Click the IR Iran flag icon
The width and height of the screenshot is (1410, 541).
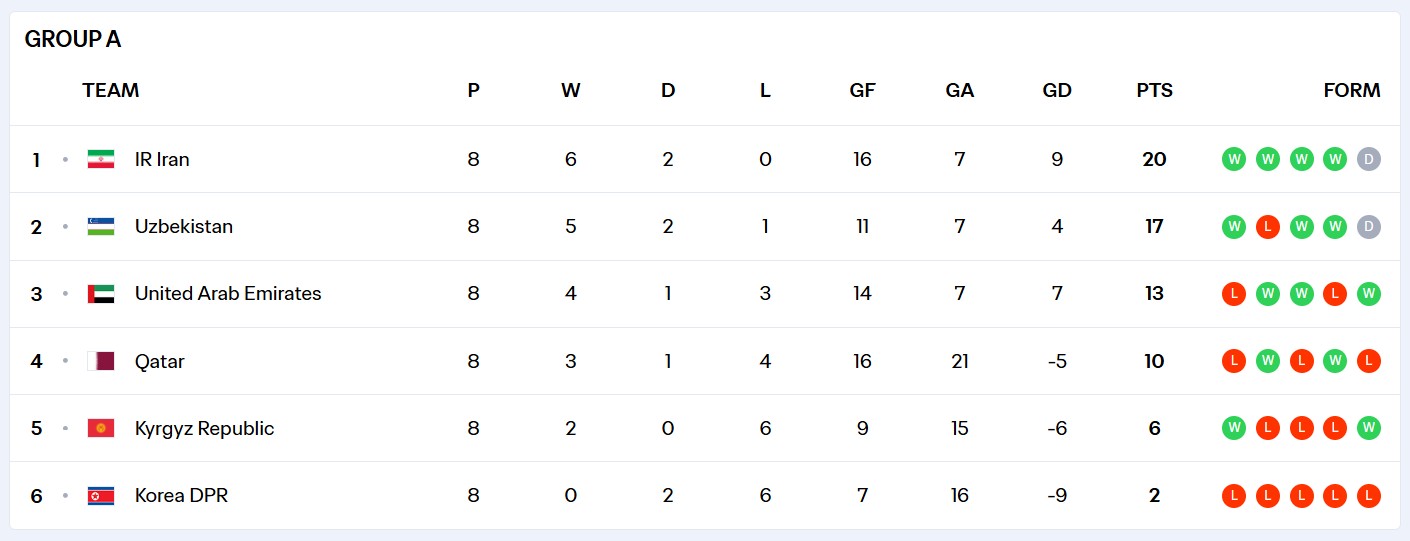point(101,159)
